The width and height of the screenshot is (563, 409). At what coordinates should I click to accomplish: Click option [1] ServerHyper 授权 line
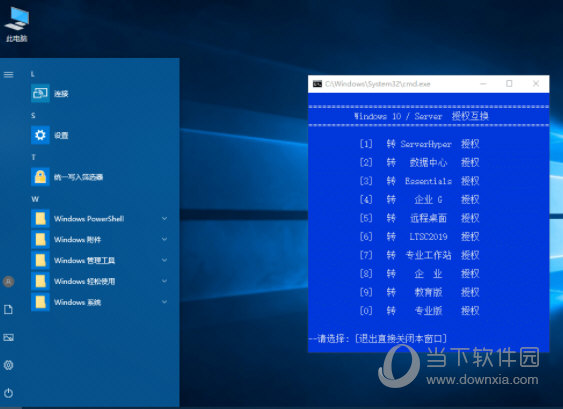click(419, 144)
